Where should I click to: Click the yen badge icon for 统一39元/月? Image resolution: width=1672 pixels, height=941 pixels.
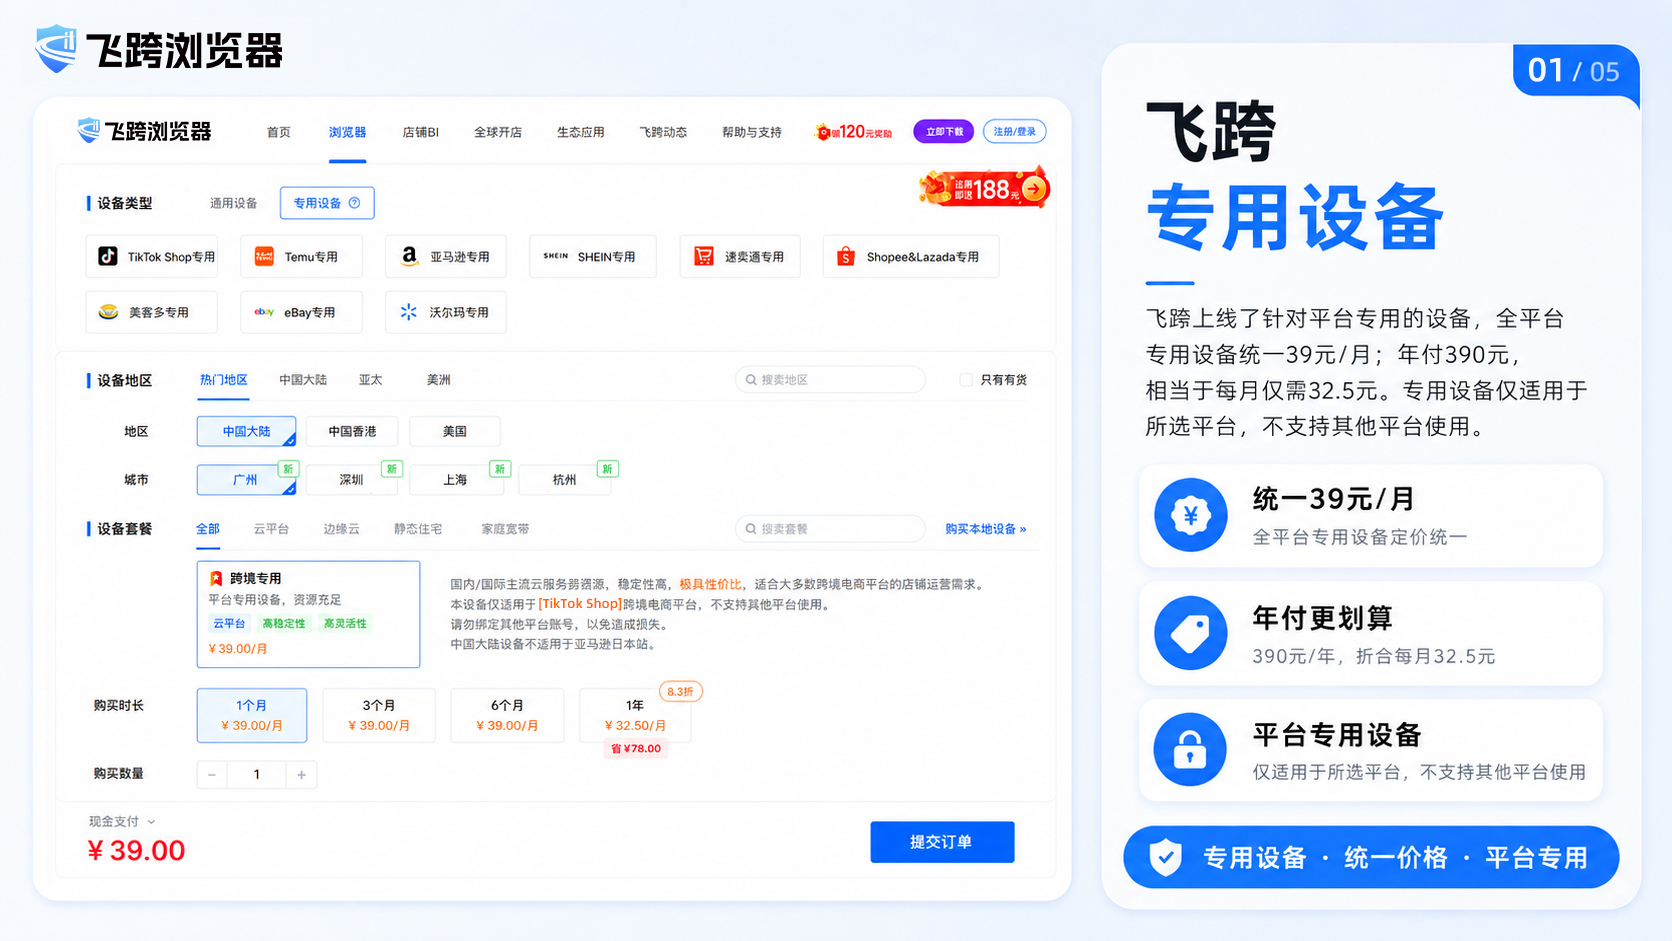click(1190, 515)
